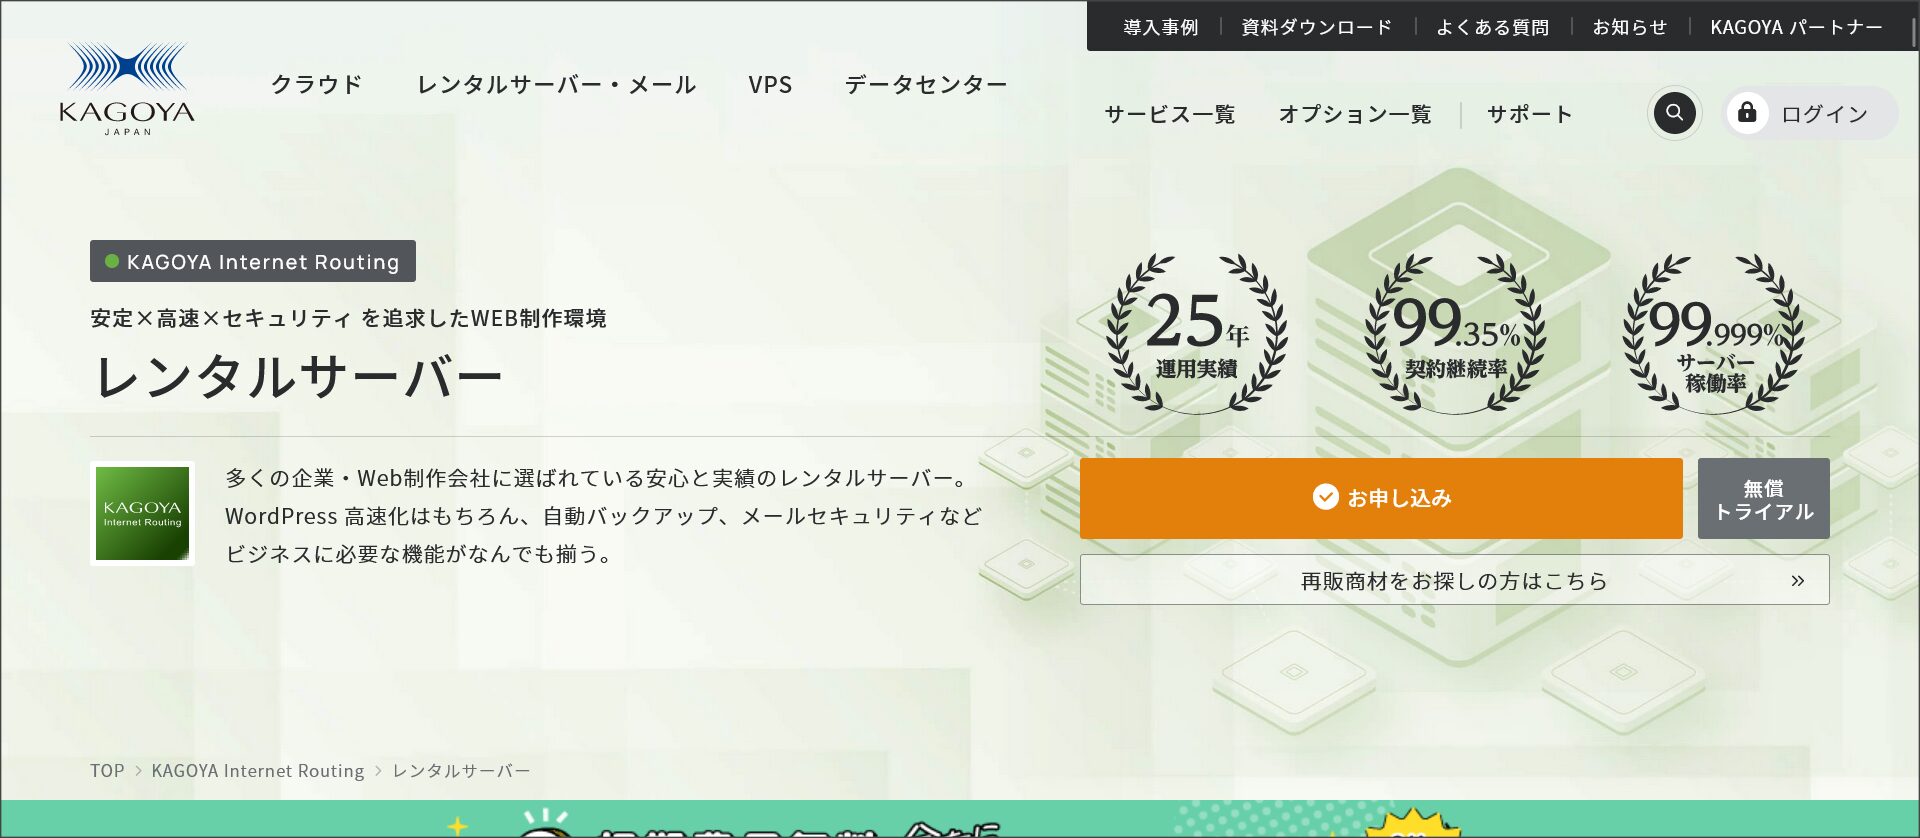The width and height of the screenshot is (1920, 838).
Task: Open the サポート page
Action: 1529,114
